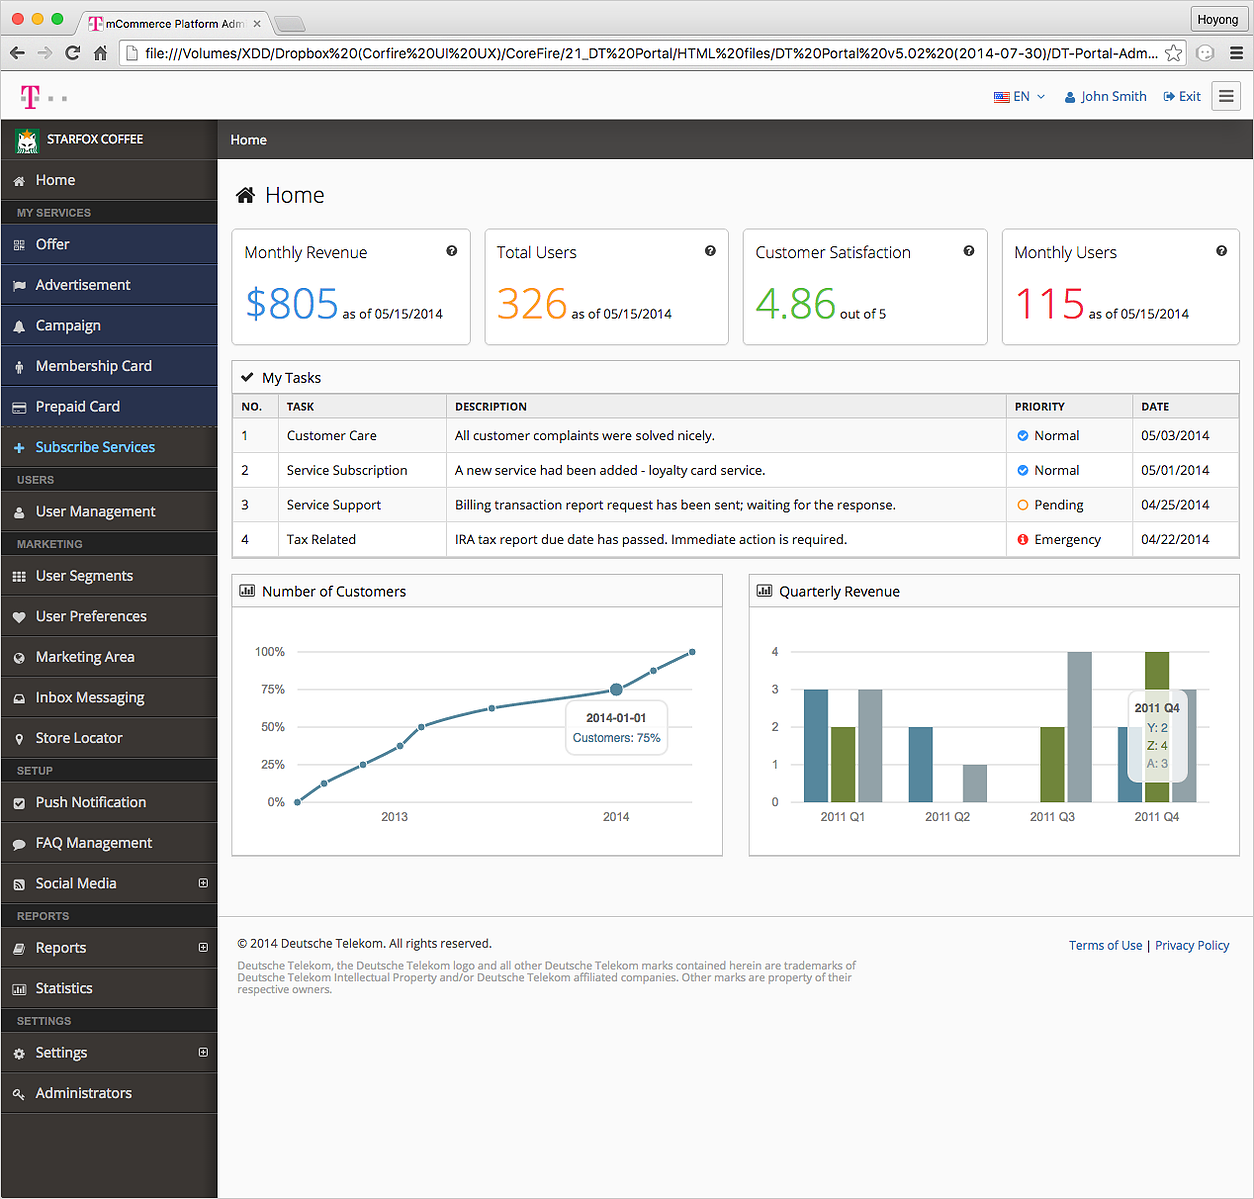Click the Customer Satisfaction help icon
The image size is (1254, 1199).
coord(969,251)
